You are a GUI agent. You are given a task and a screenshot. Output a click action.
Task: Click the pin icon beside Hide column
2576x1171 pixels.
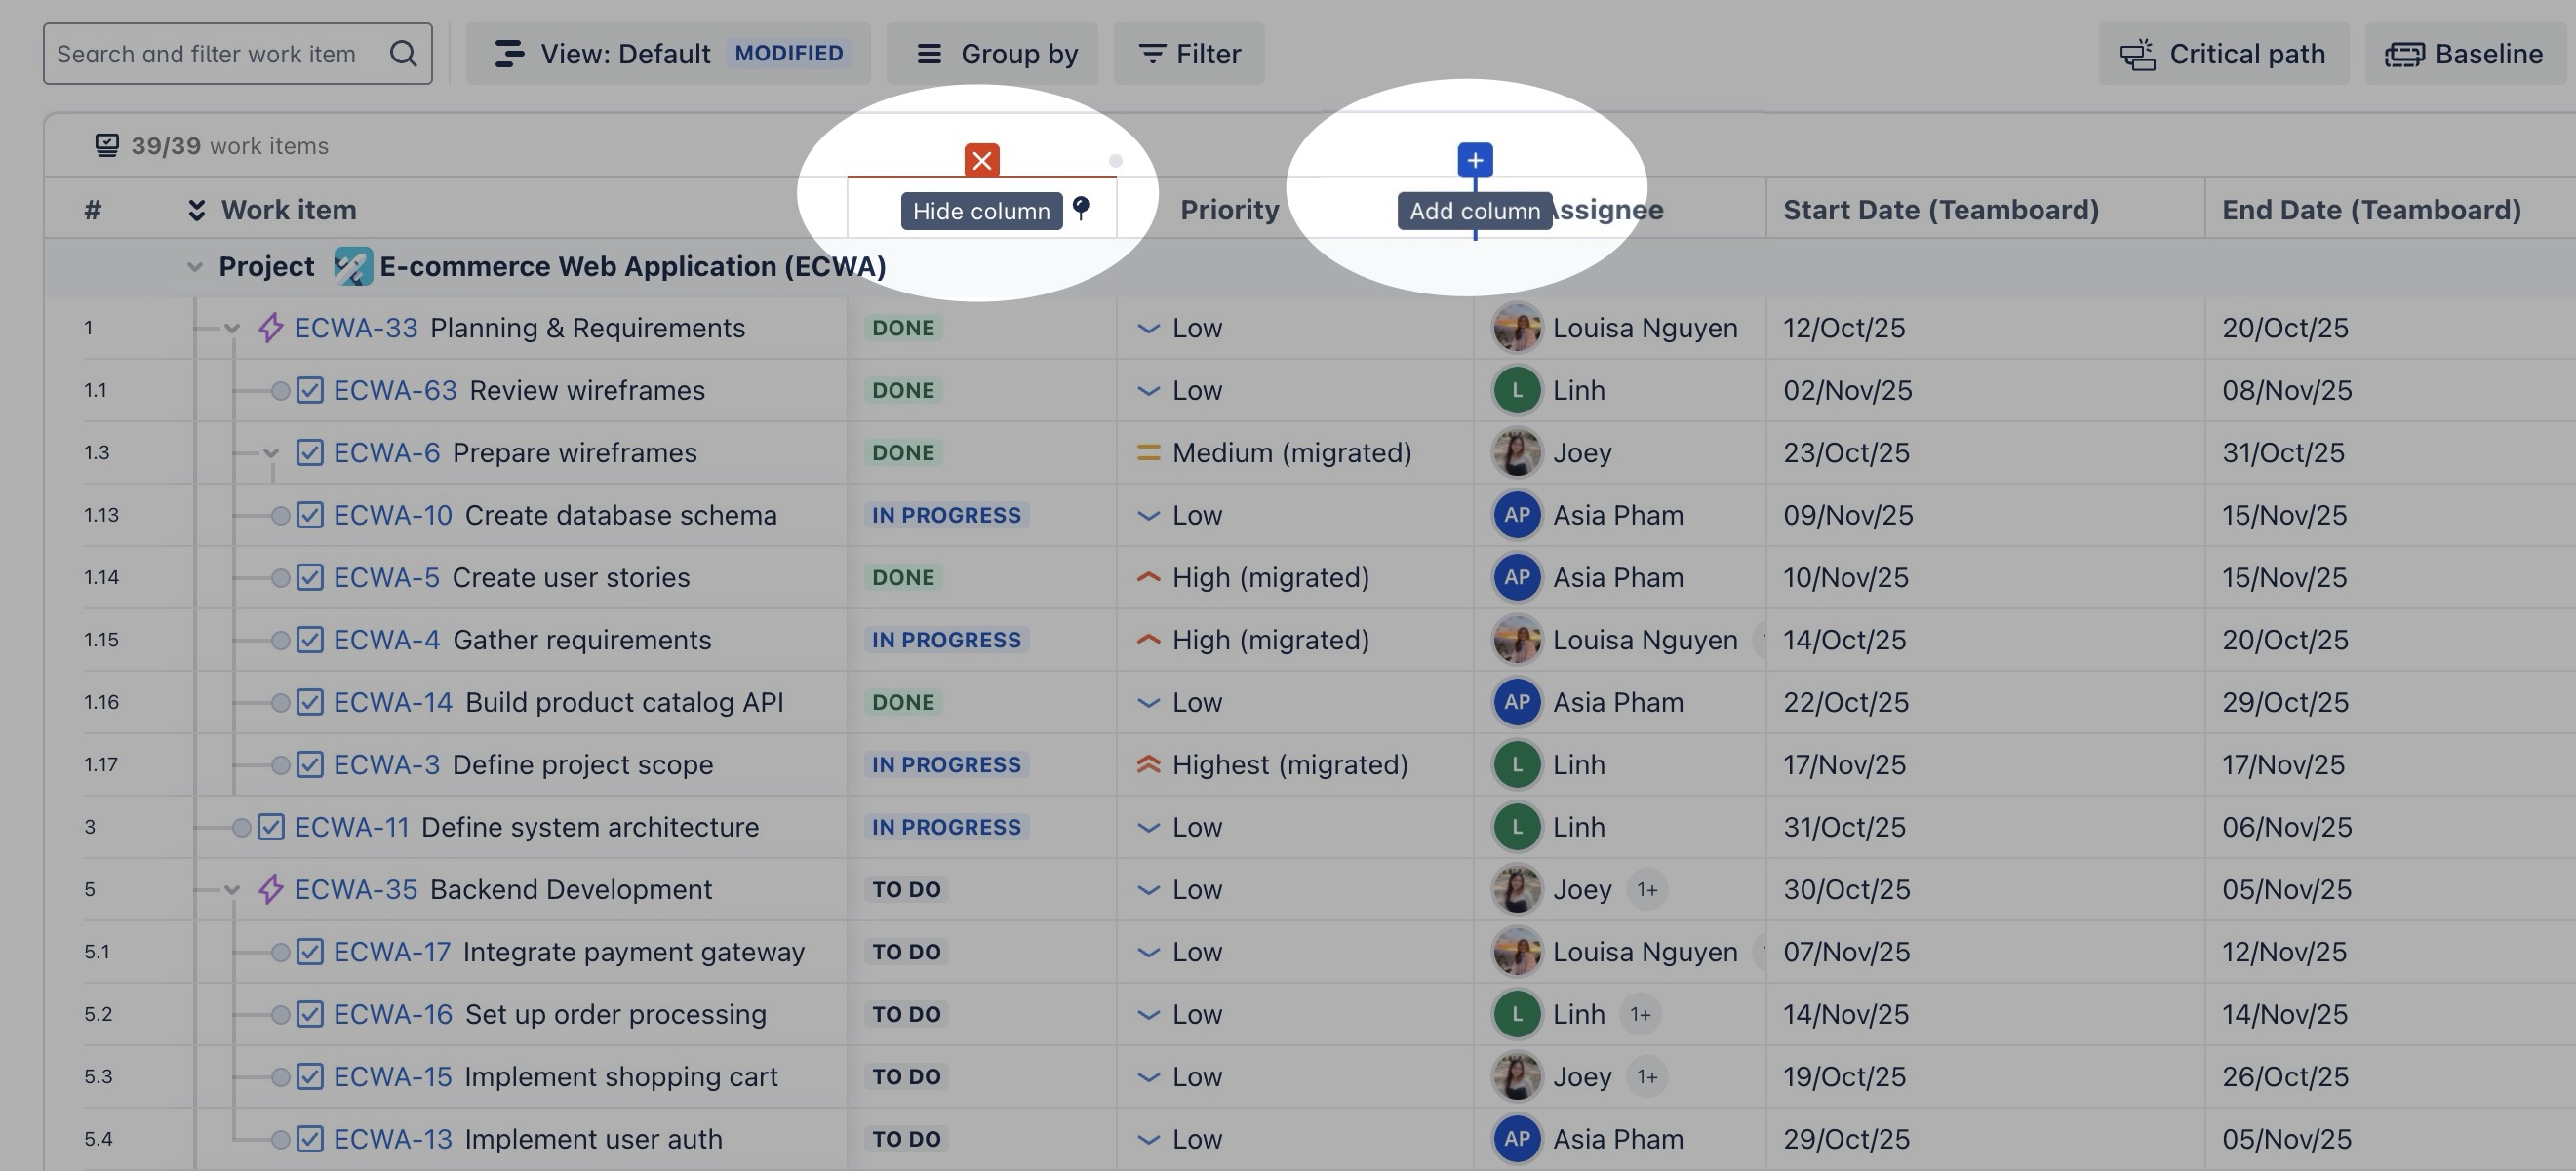point(1080,207)
